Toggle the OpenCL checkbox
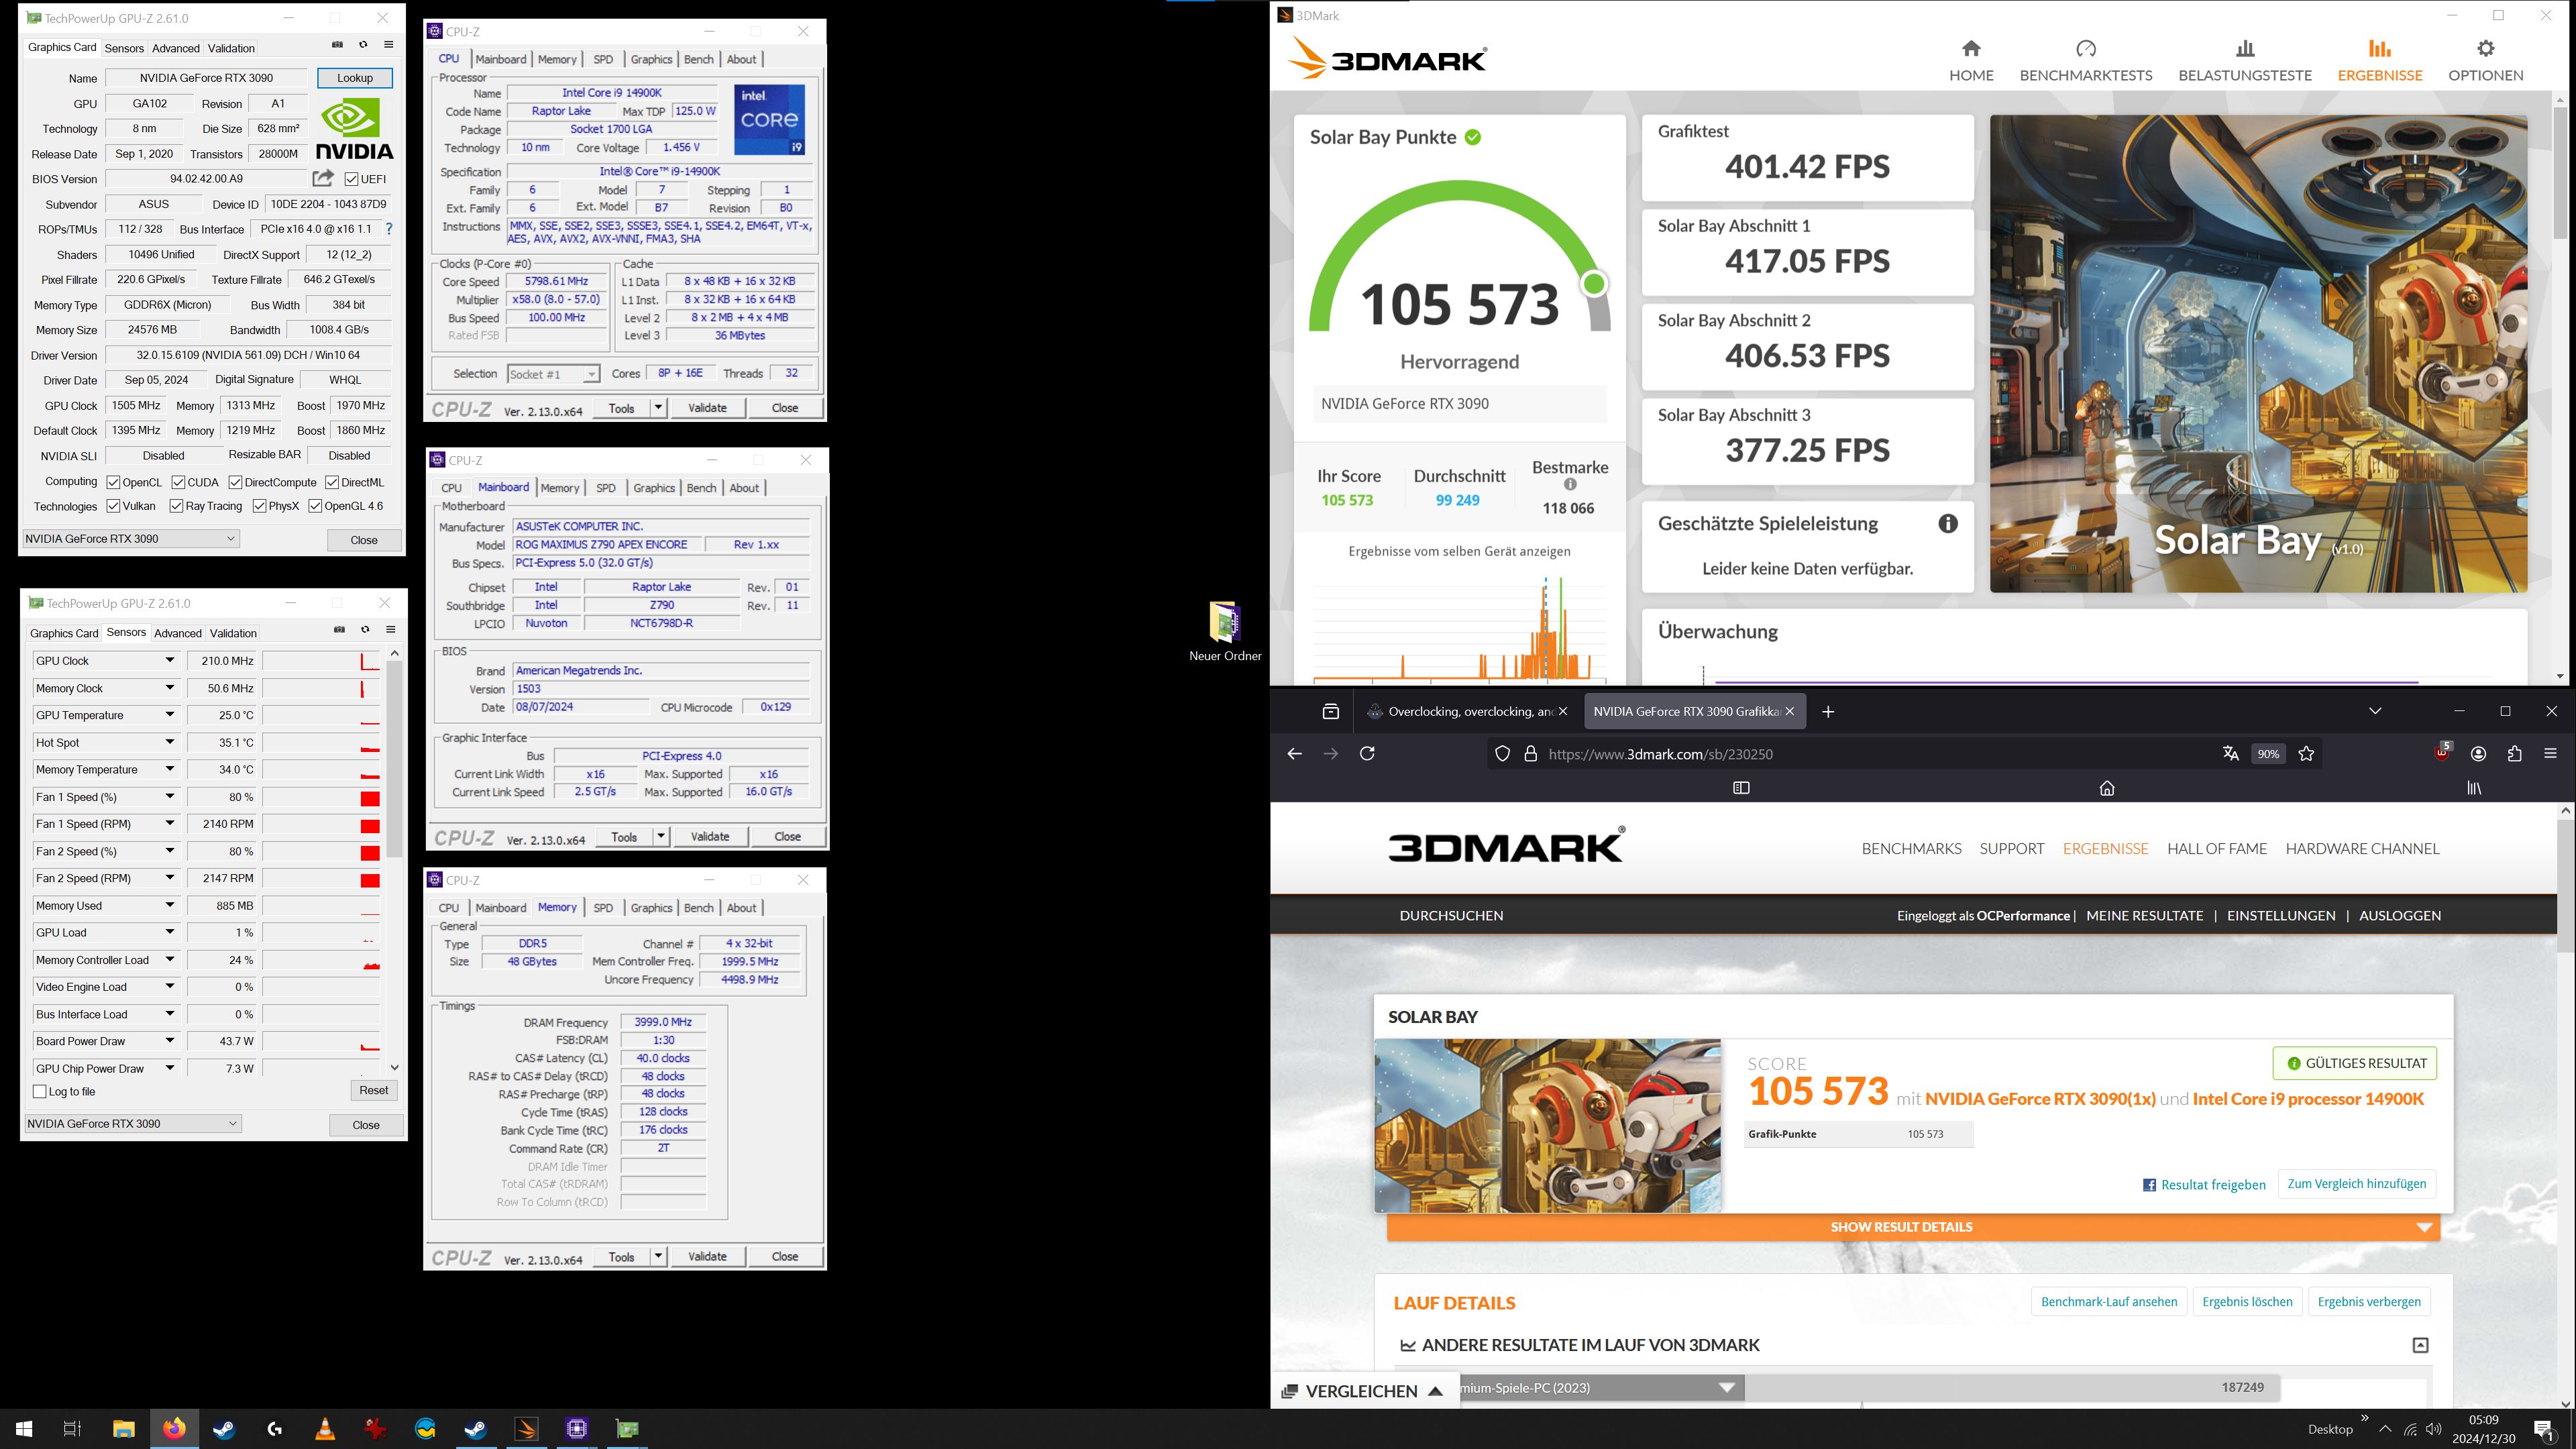Screen dimensions: 2576x1449 (114, 482)
